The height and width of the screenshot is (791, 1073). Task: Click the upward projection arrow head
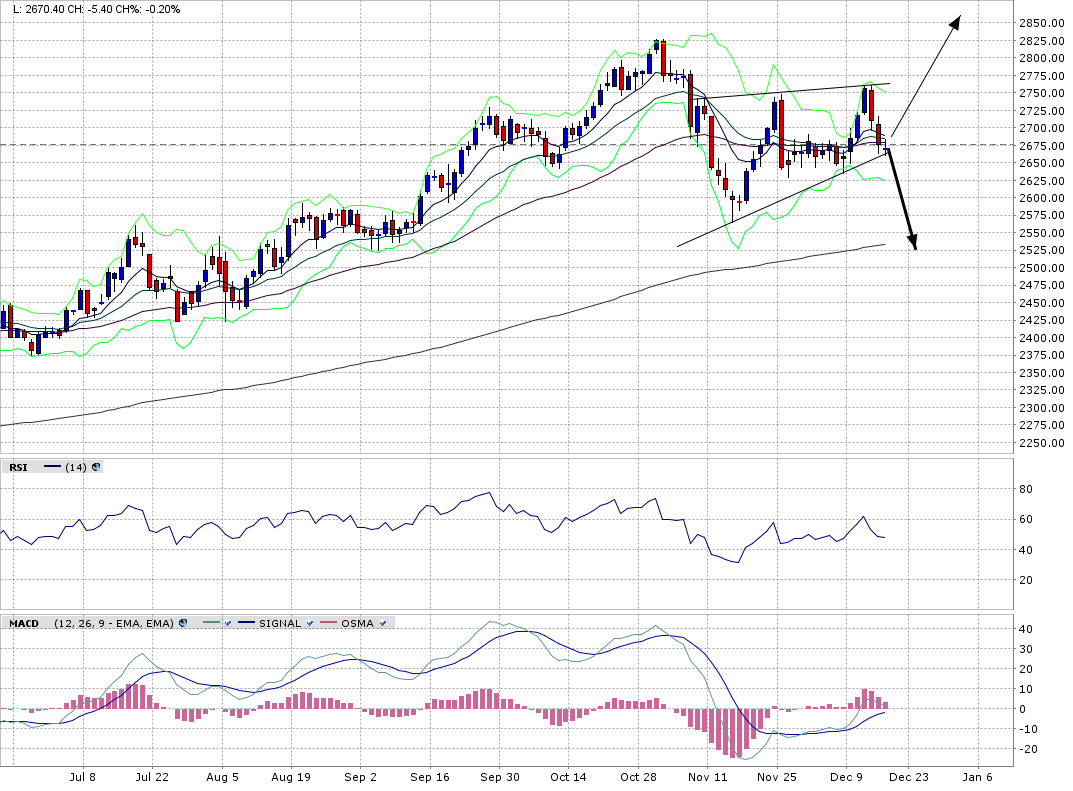955,21
